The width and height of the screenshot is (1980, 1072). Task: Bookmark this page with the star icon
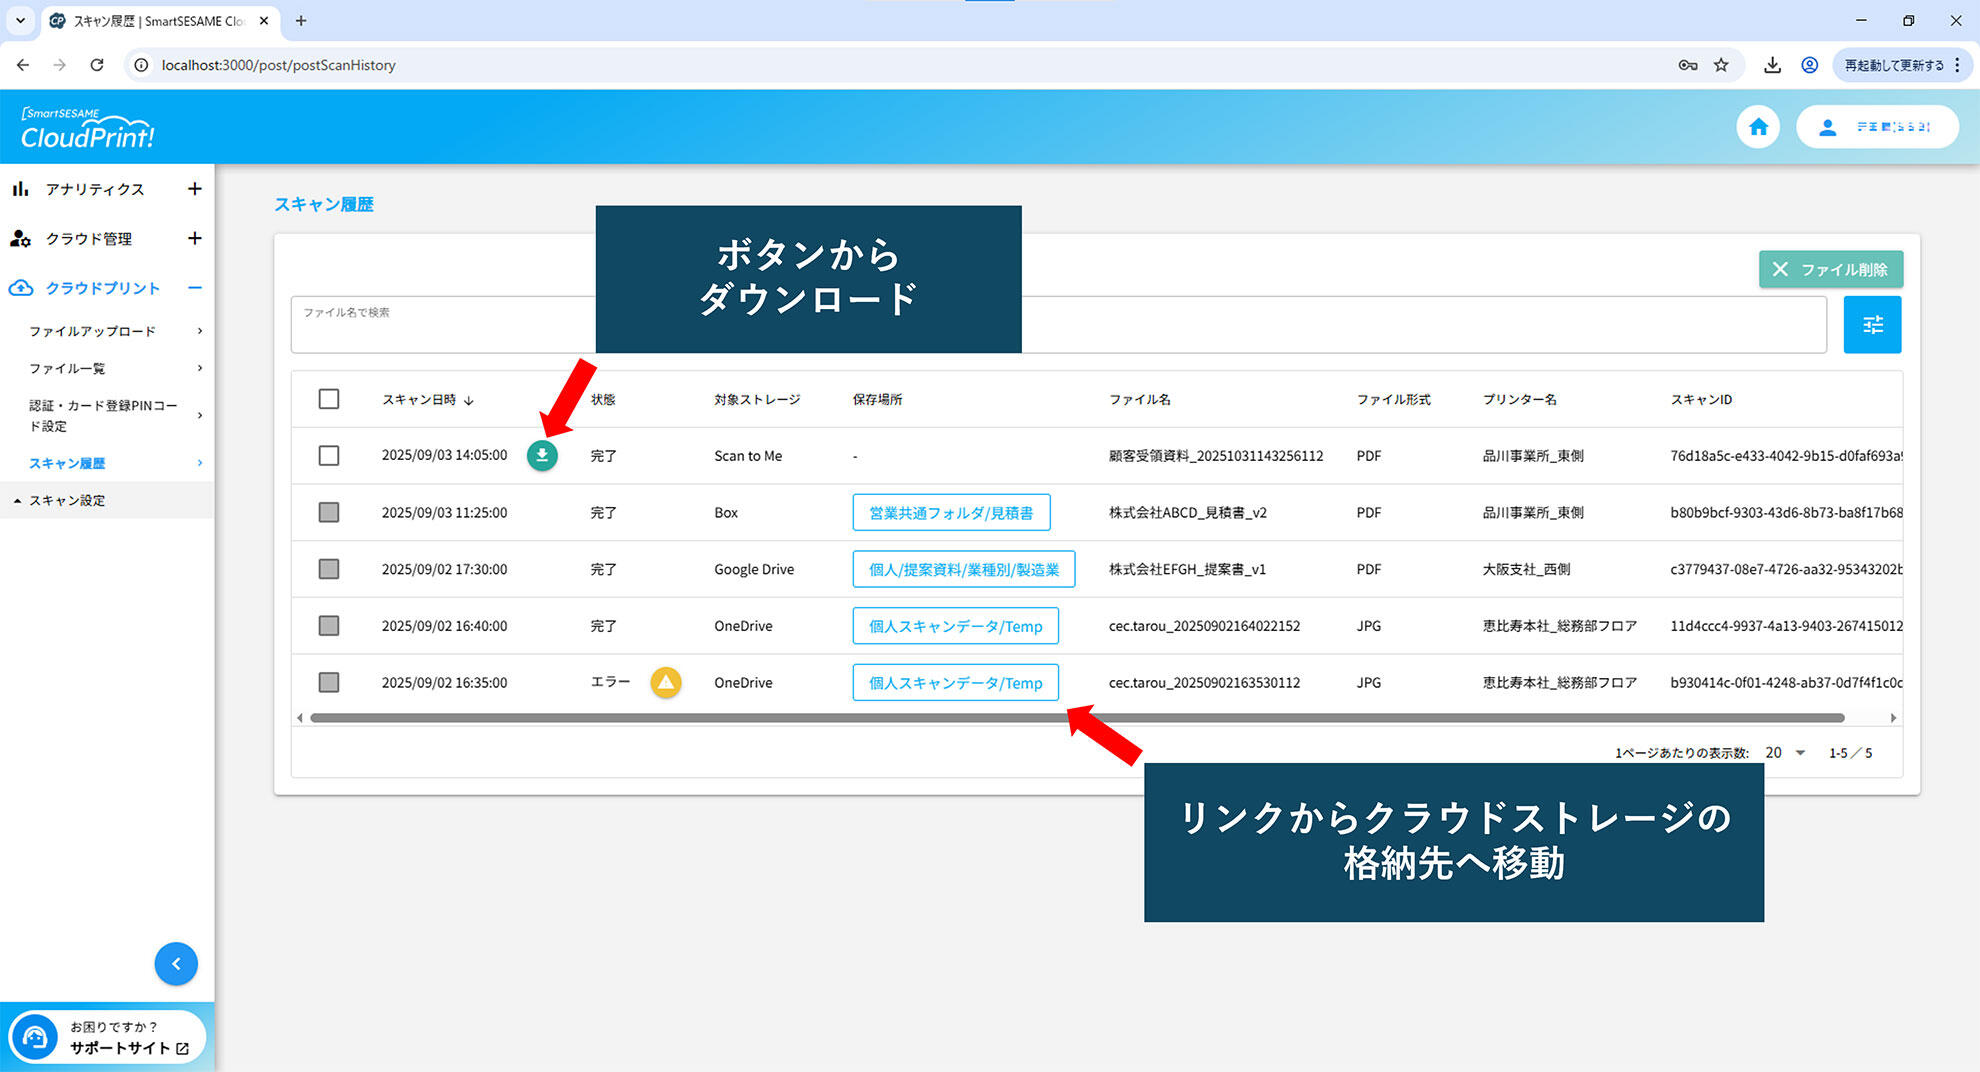(1721, 65)
